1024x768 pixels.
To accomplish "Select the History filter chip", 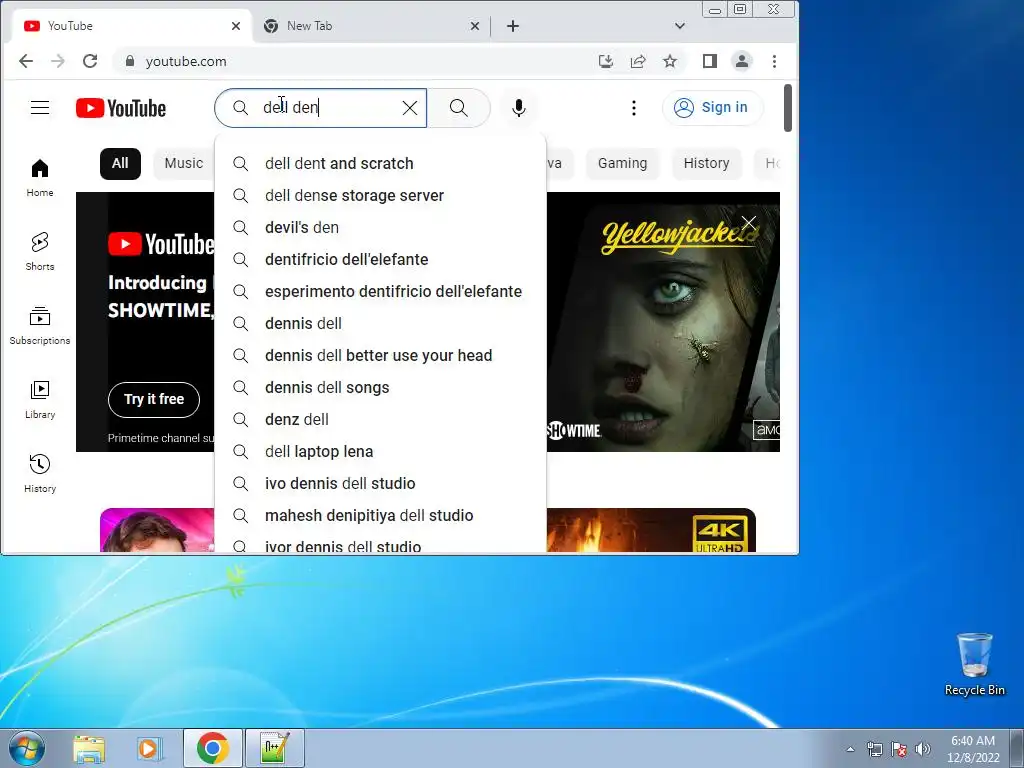I will pos(706,163).
